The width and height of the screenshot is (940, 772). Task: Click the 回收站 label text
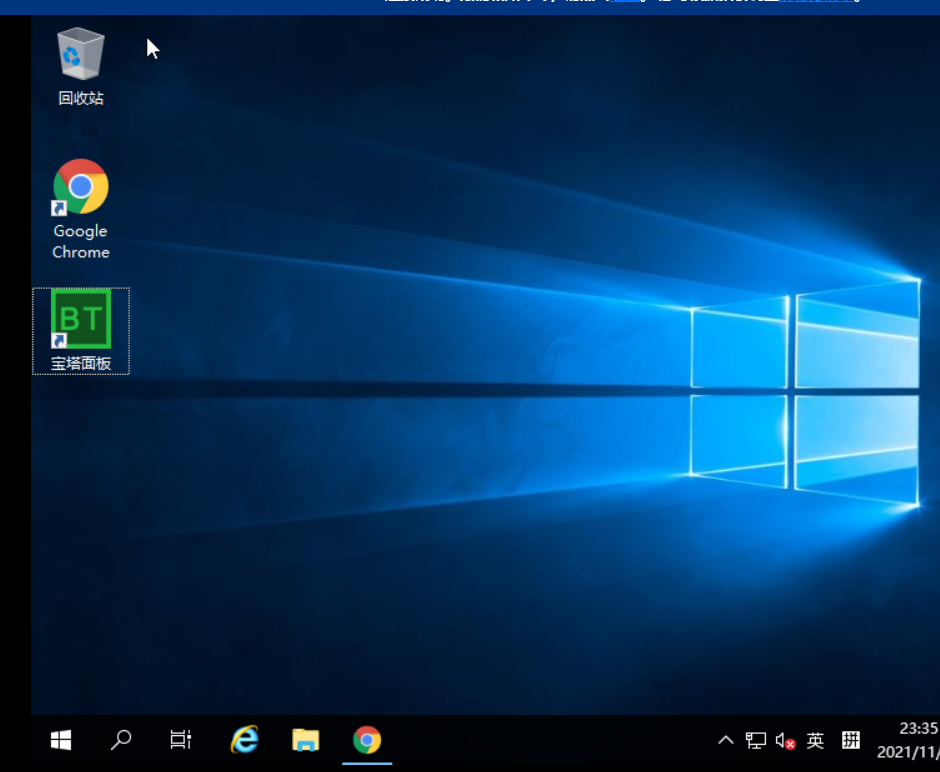click(81, 98)
